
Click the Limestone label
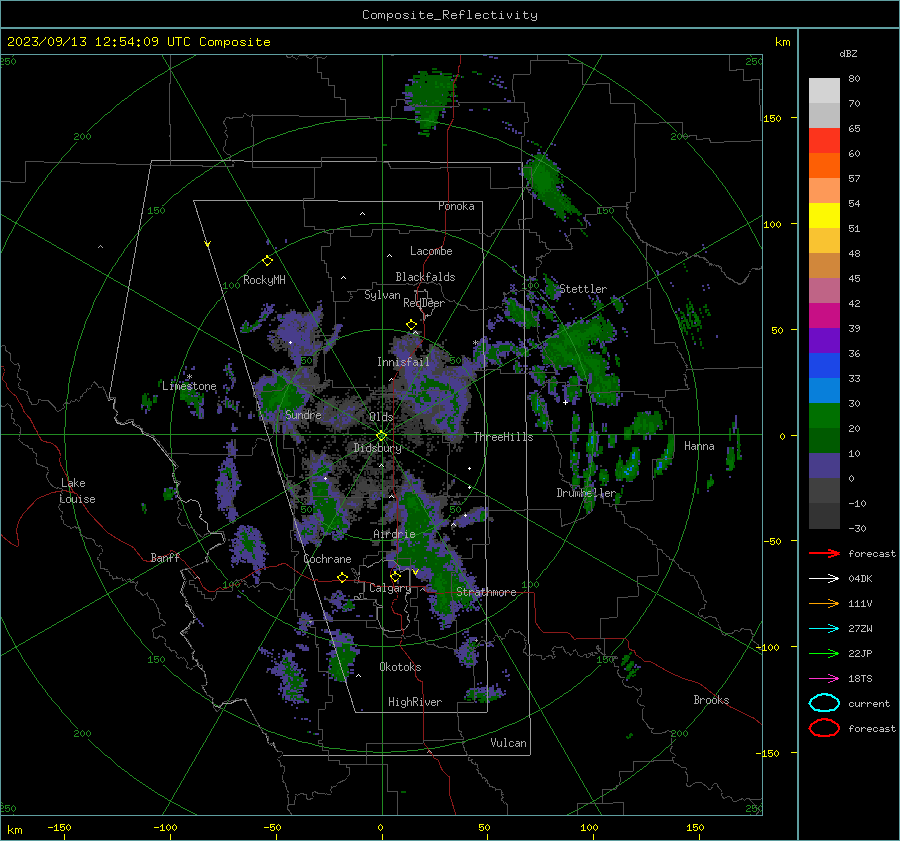(189, 386)
